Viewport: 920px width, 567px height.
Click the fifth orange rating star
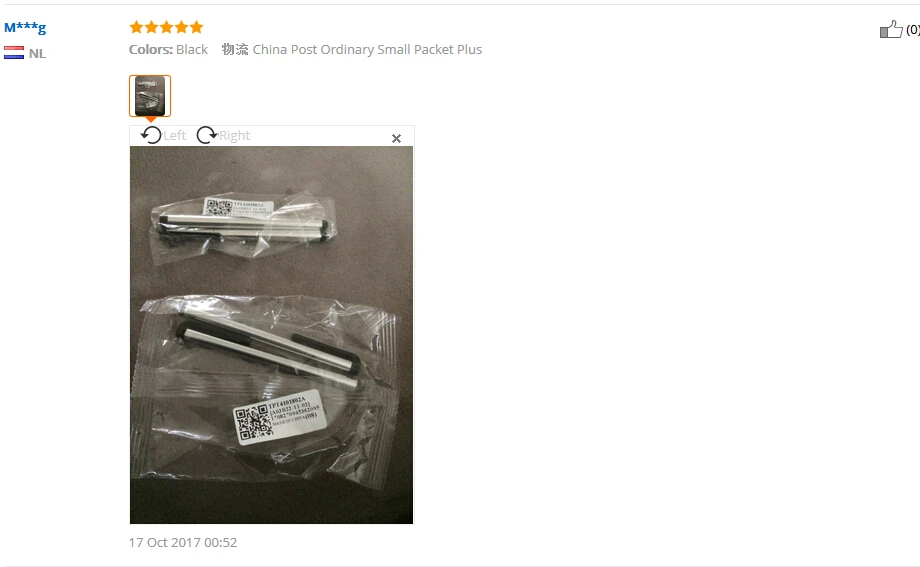coord(197,27)
